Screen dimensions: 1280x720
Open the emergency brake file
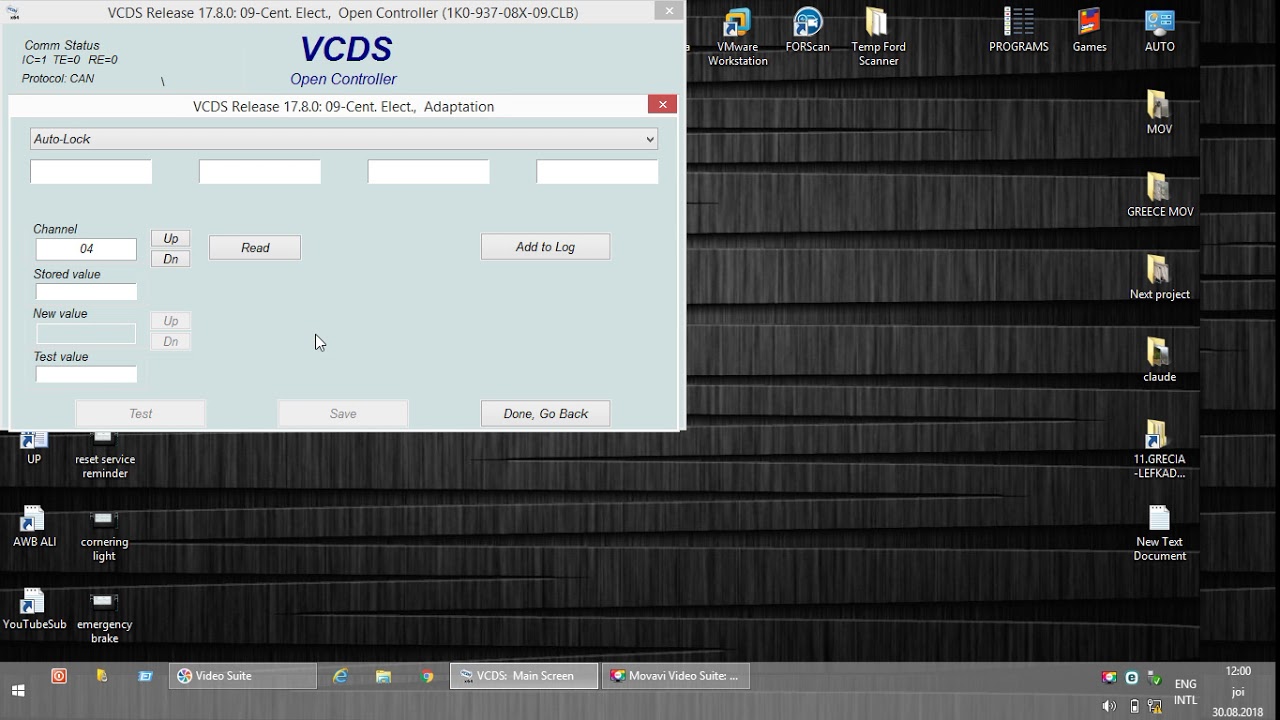[x=104, y=617]
